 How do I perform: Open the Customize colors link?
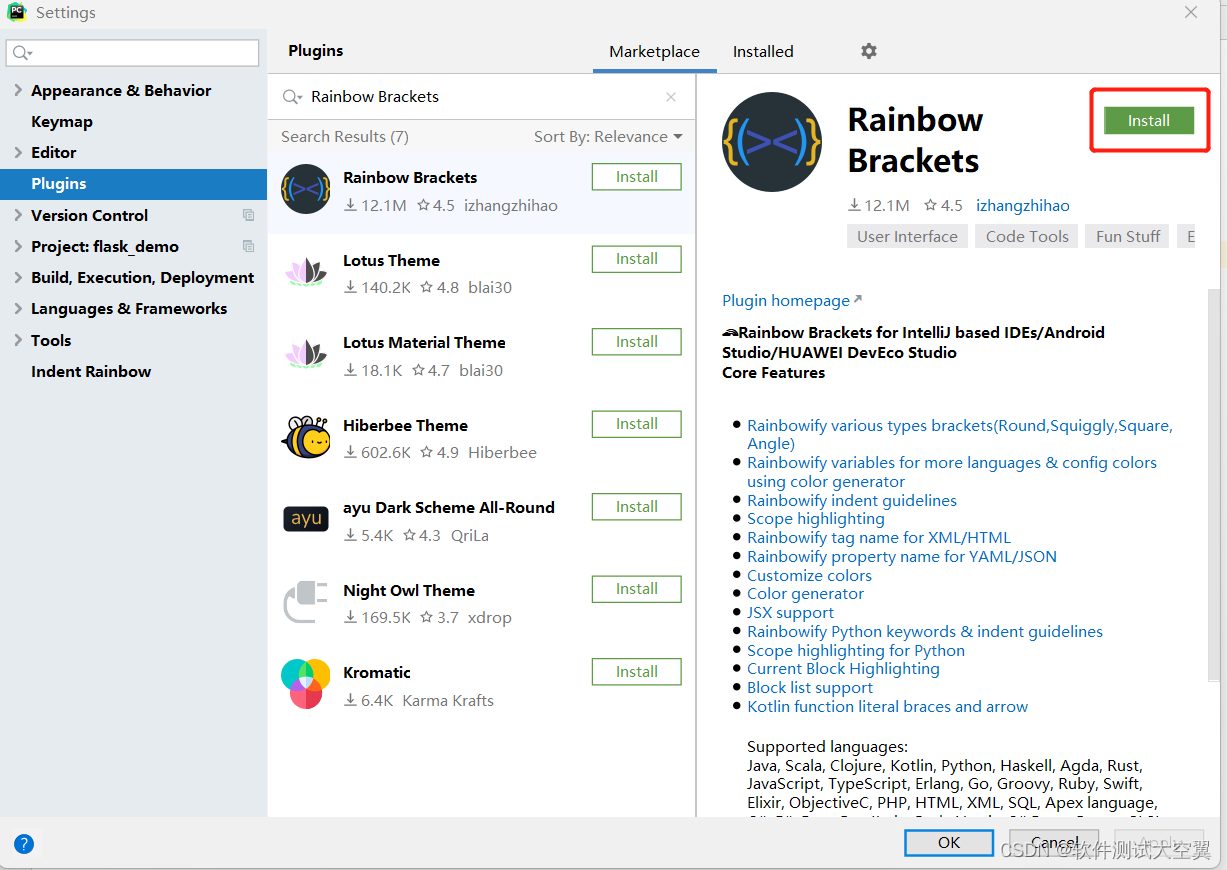809,575
